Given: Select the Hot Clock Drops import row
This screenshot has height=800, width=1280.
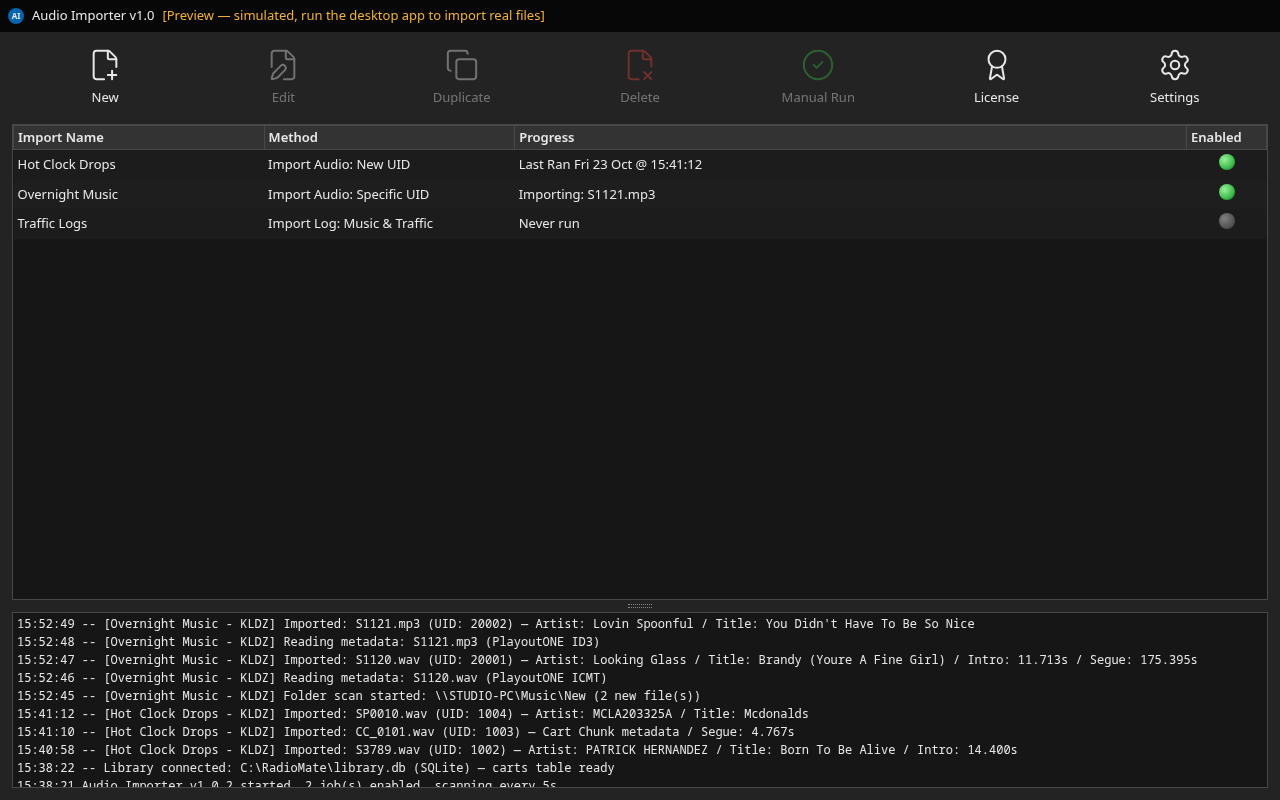Looking at the screenshot, I should (640, 164).
